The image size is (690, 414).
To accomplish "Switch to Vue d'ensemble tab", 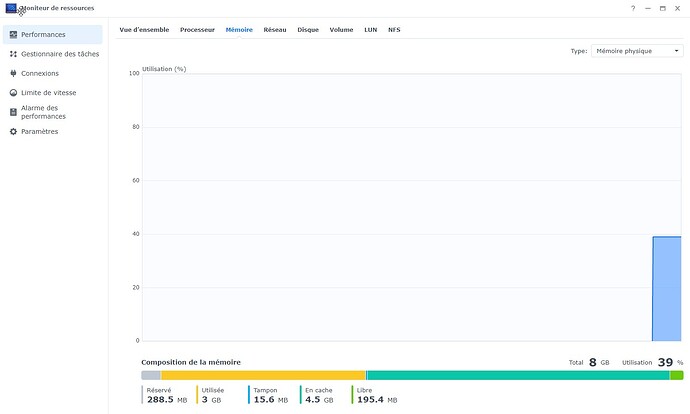I will pos(143,30).
